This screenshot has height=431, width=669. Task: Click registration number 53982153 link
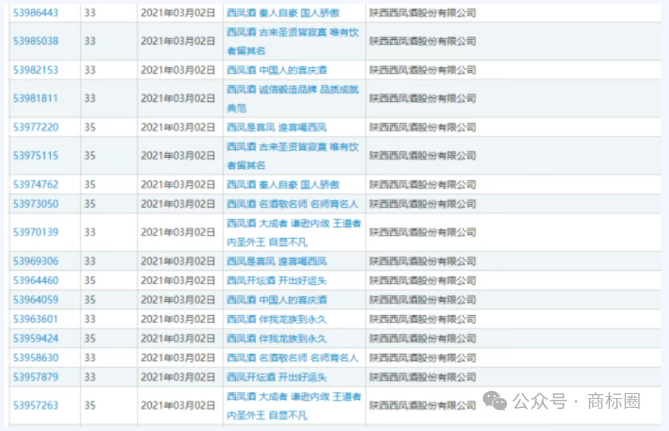click(35, 70)
